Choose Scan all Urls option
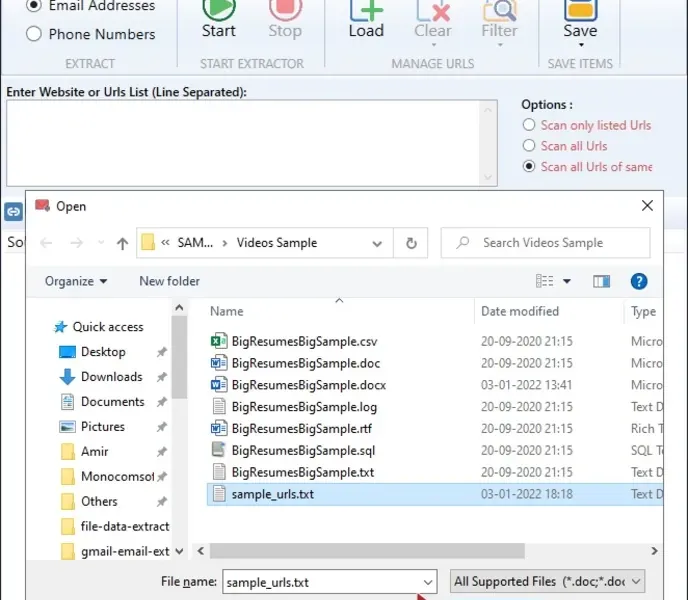688x600 pixels. 529,146
